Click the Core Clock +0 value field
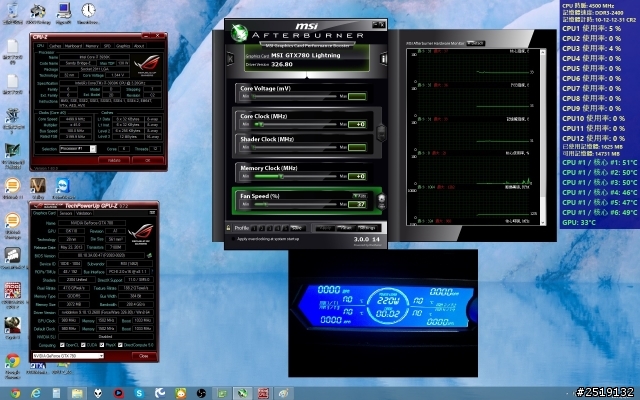This screenshot has width=640, height=400. (357, 124)
